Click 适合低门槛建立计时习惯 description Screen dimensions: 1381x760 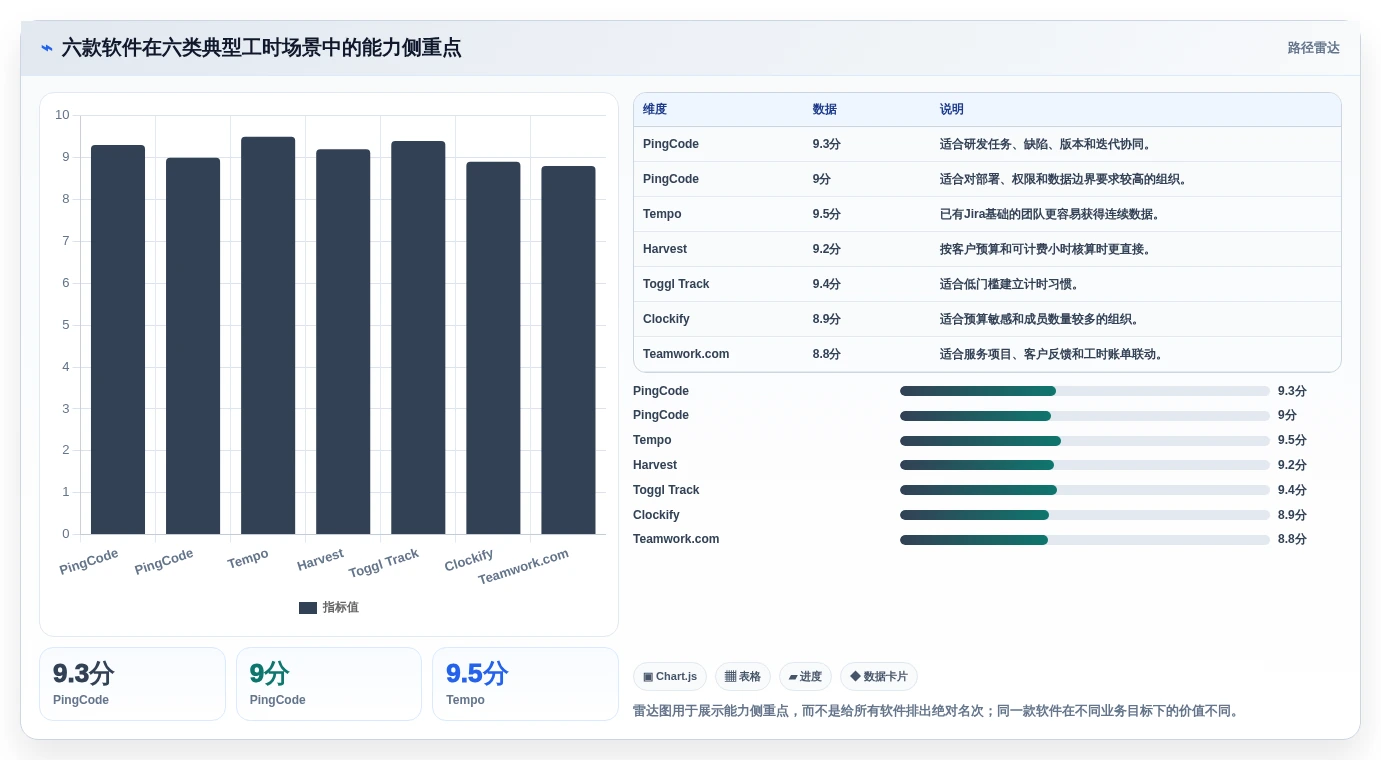[x=1010, y=284]
